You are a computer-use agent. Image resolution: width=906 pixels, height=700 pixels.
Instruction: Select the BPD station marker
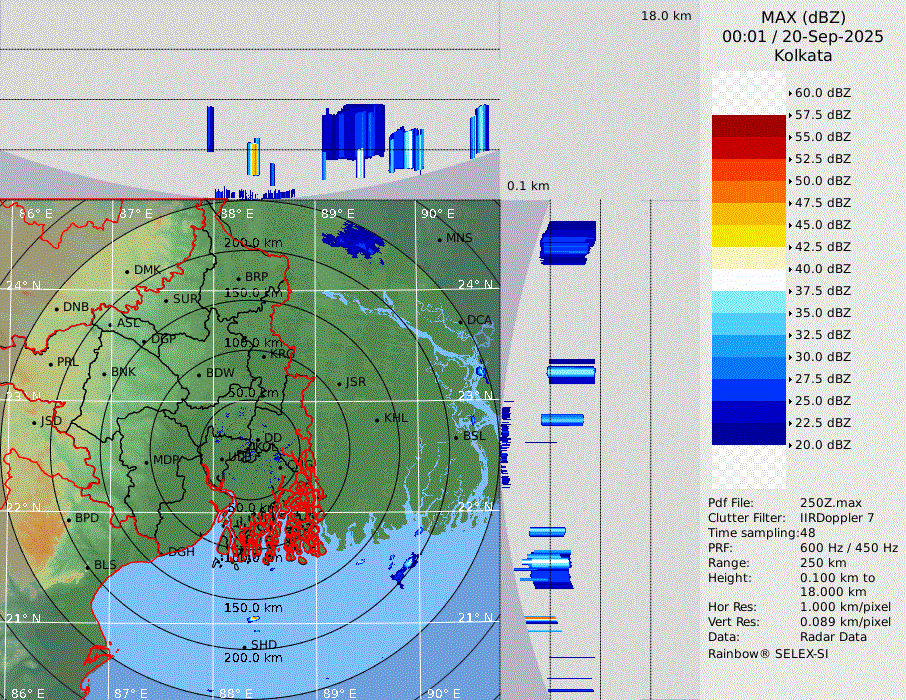pos(68,519)
